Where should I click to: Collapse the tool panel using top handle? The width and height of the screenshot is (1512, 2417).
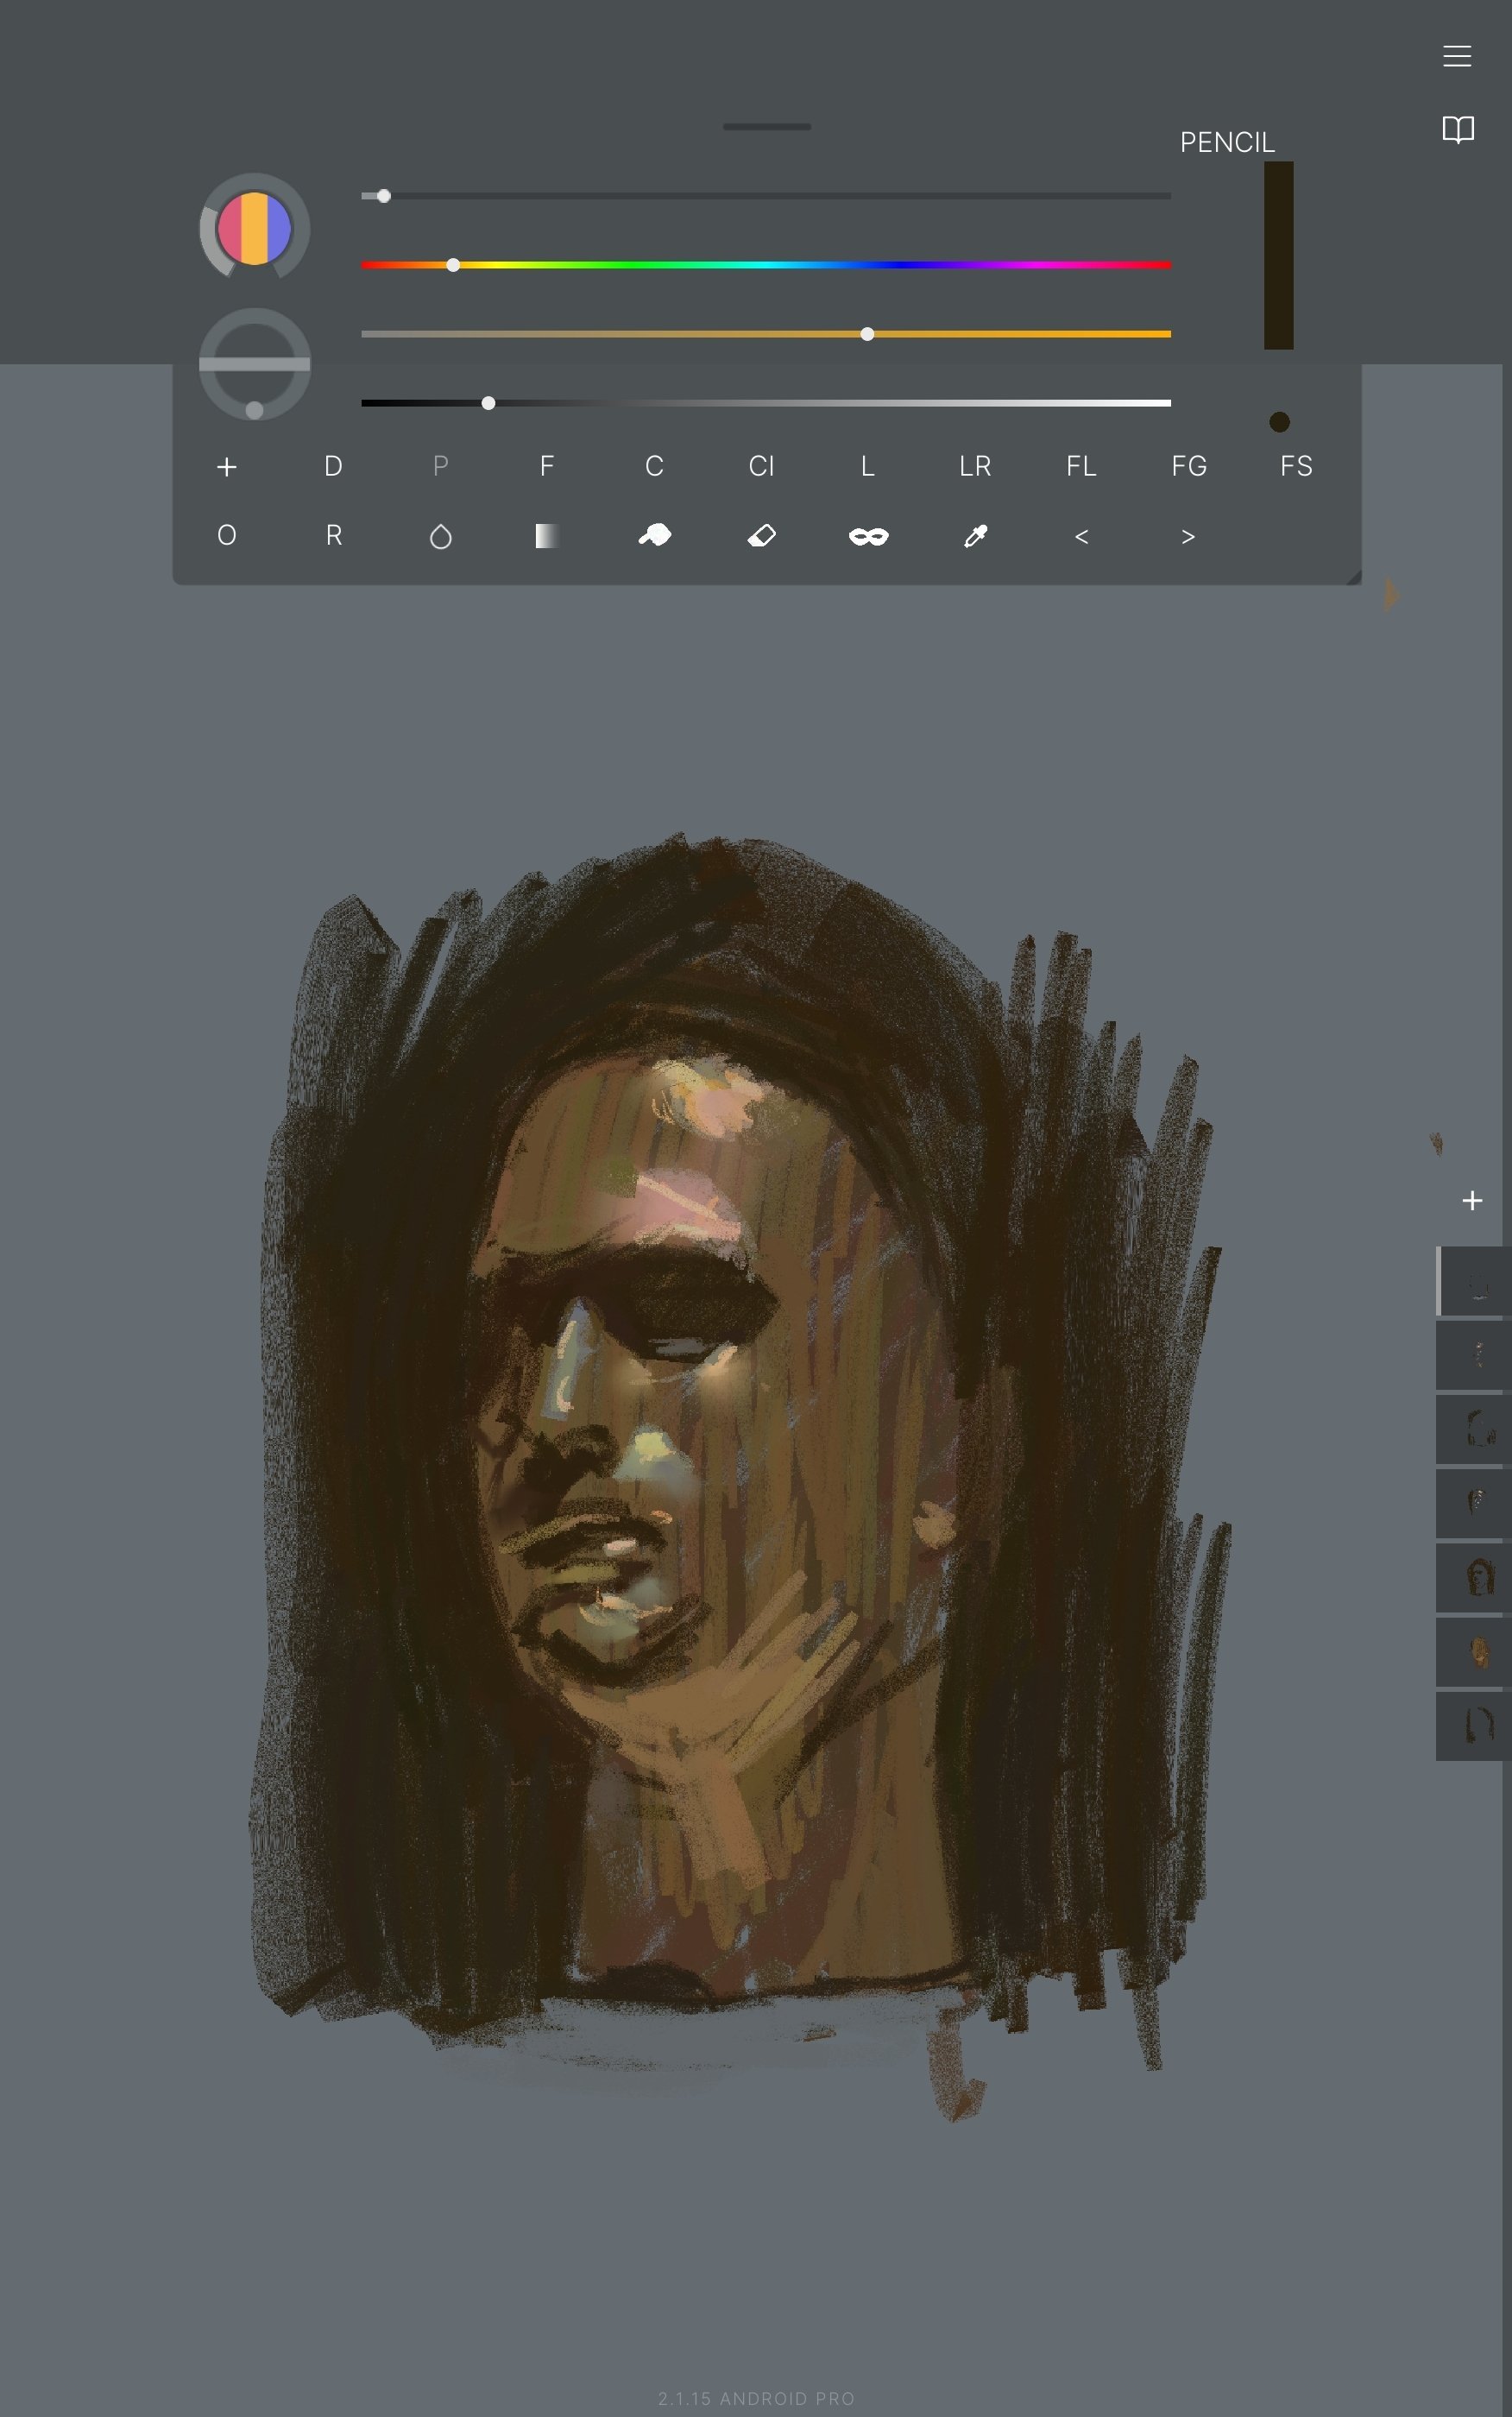[x=766, y=126]
